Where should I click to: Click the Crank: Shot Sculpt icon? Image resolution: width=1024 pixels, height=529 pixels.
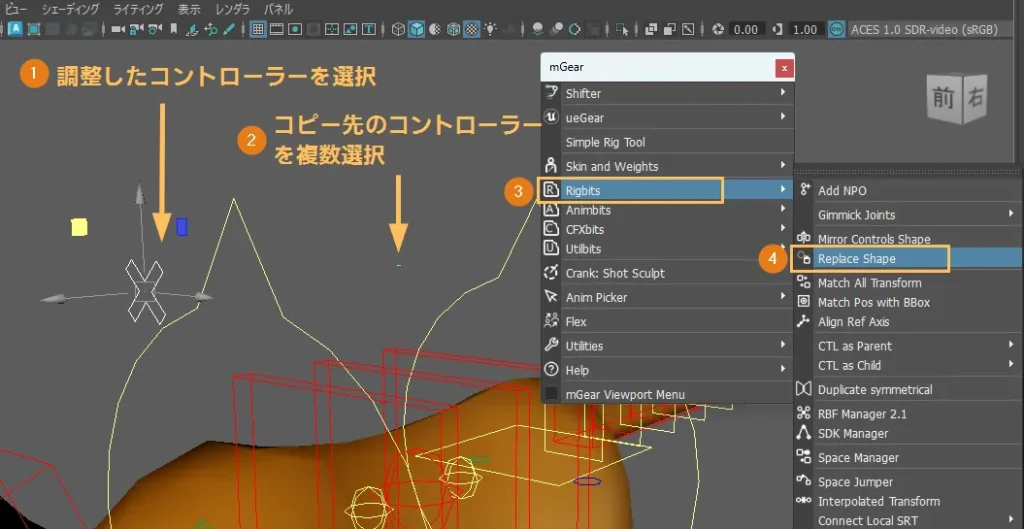pos(551,273)
